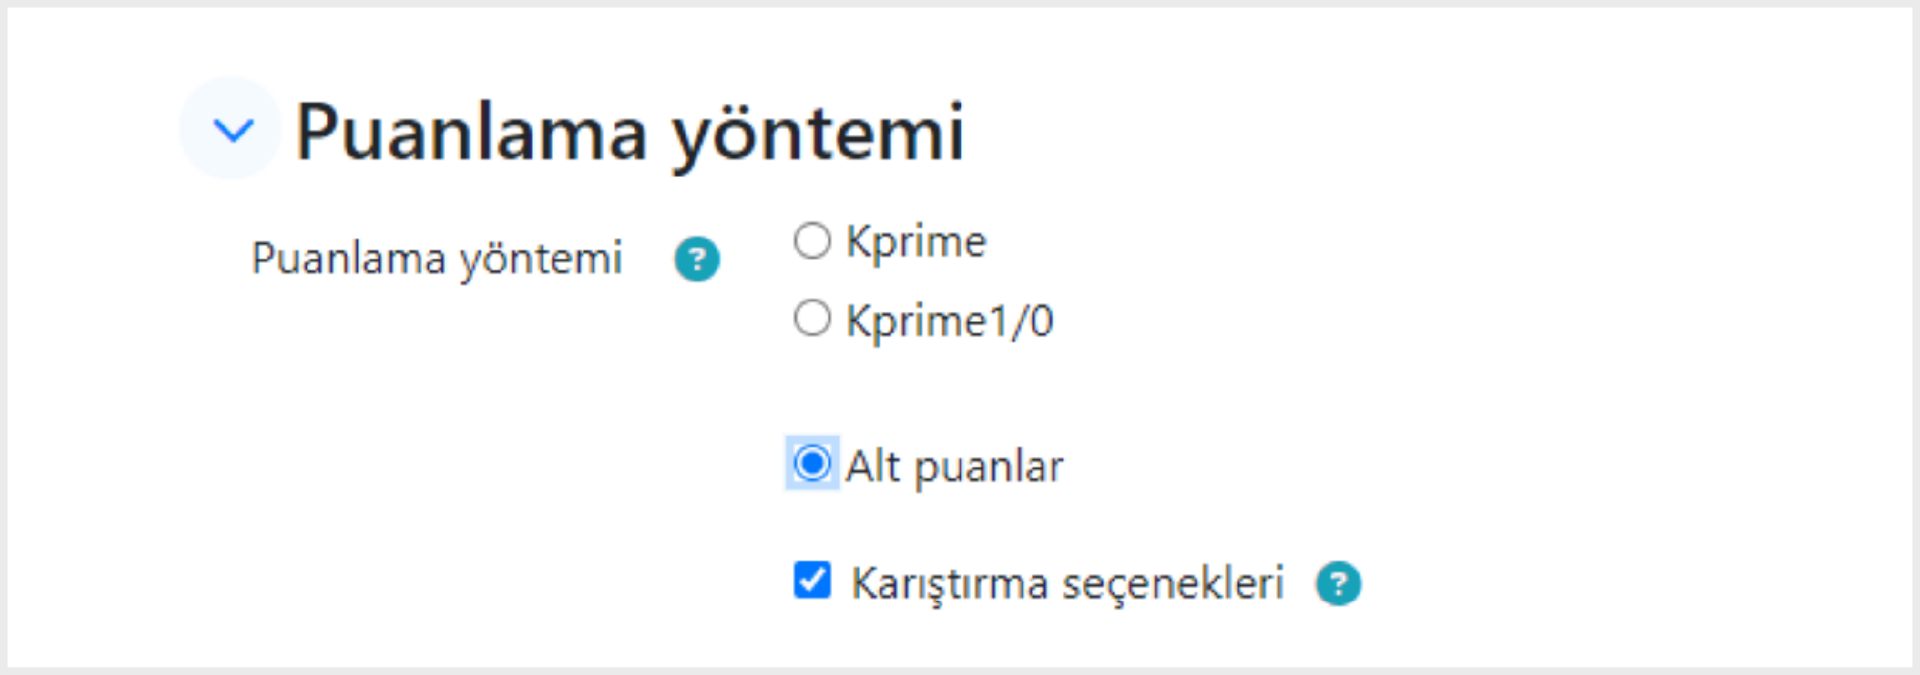Toggle the blue down-arrow section icon
The width and height of the screenshot is (1920, 675).
(231, 129)
